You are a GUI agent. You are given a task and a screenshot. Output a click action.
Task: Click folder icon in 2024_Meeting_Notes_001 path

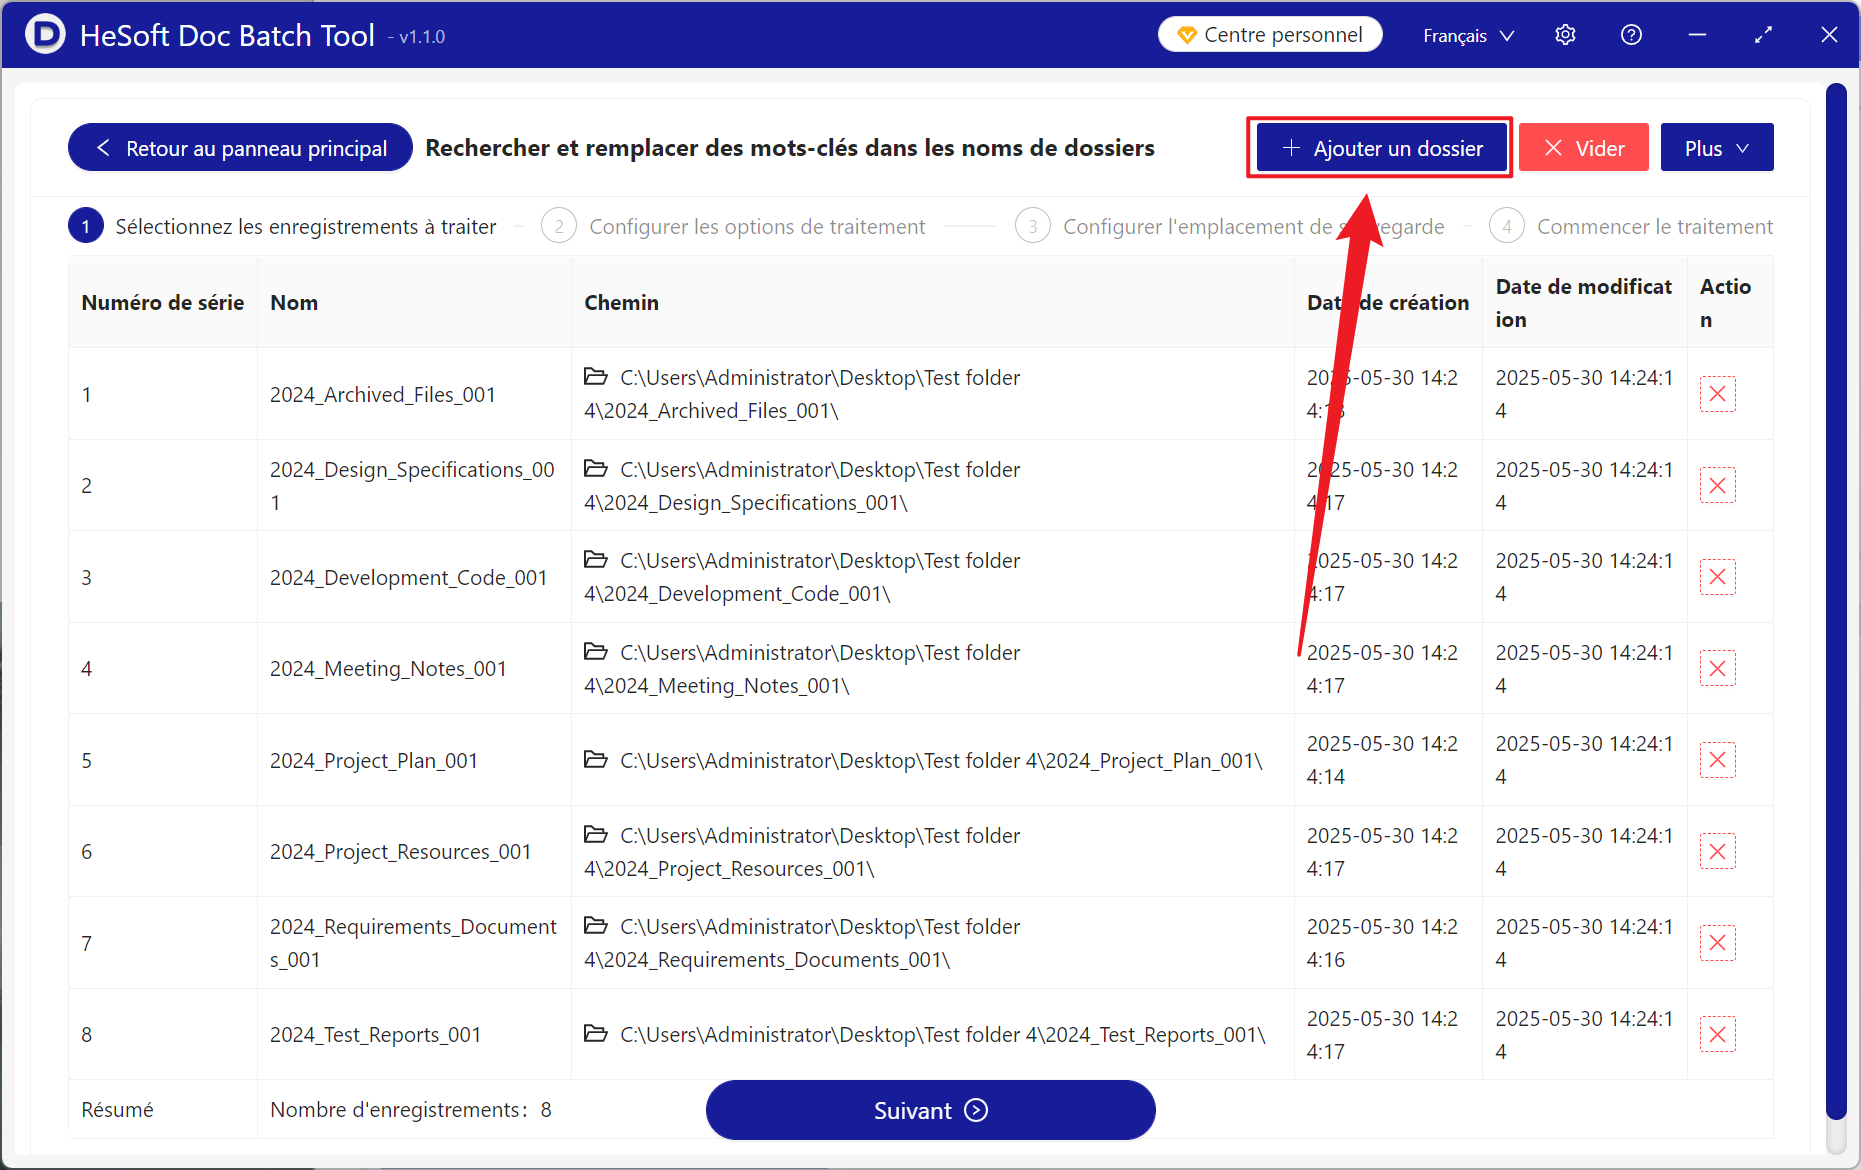(x=596, y=652)
